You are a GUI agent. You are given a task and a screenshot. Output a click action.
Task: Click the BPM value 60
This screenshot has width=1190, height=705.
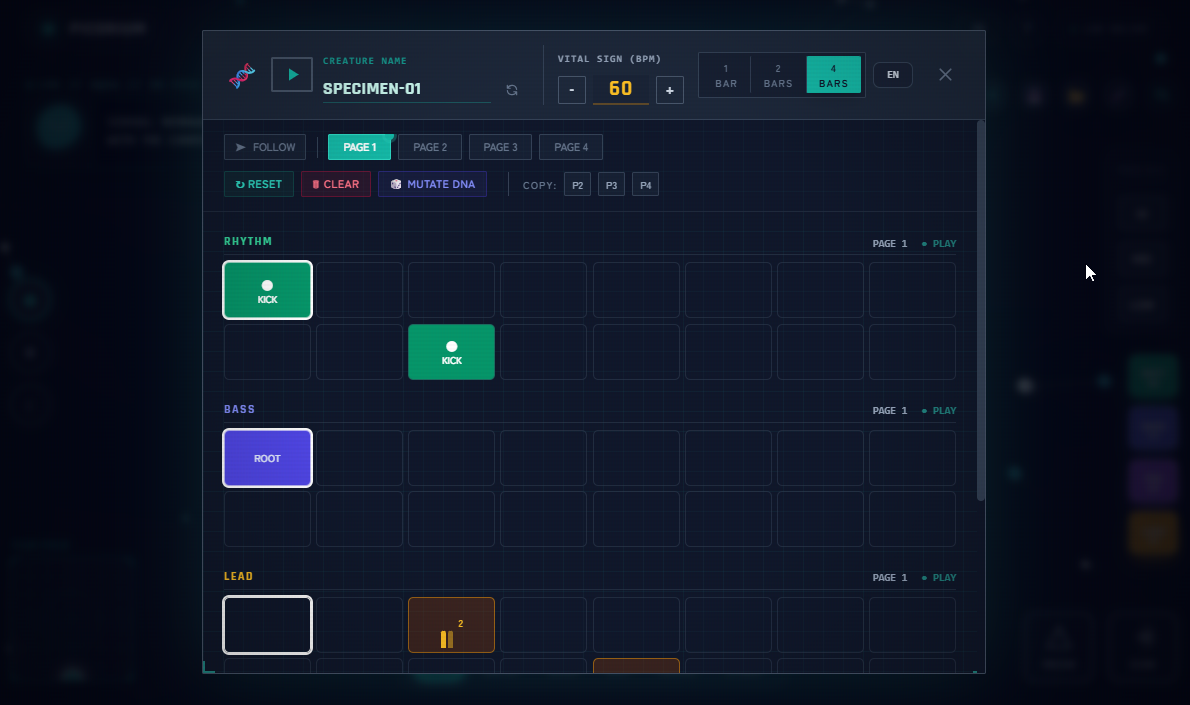621,89
